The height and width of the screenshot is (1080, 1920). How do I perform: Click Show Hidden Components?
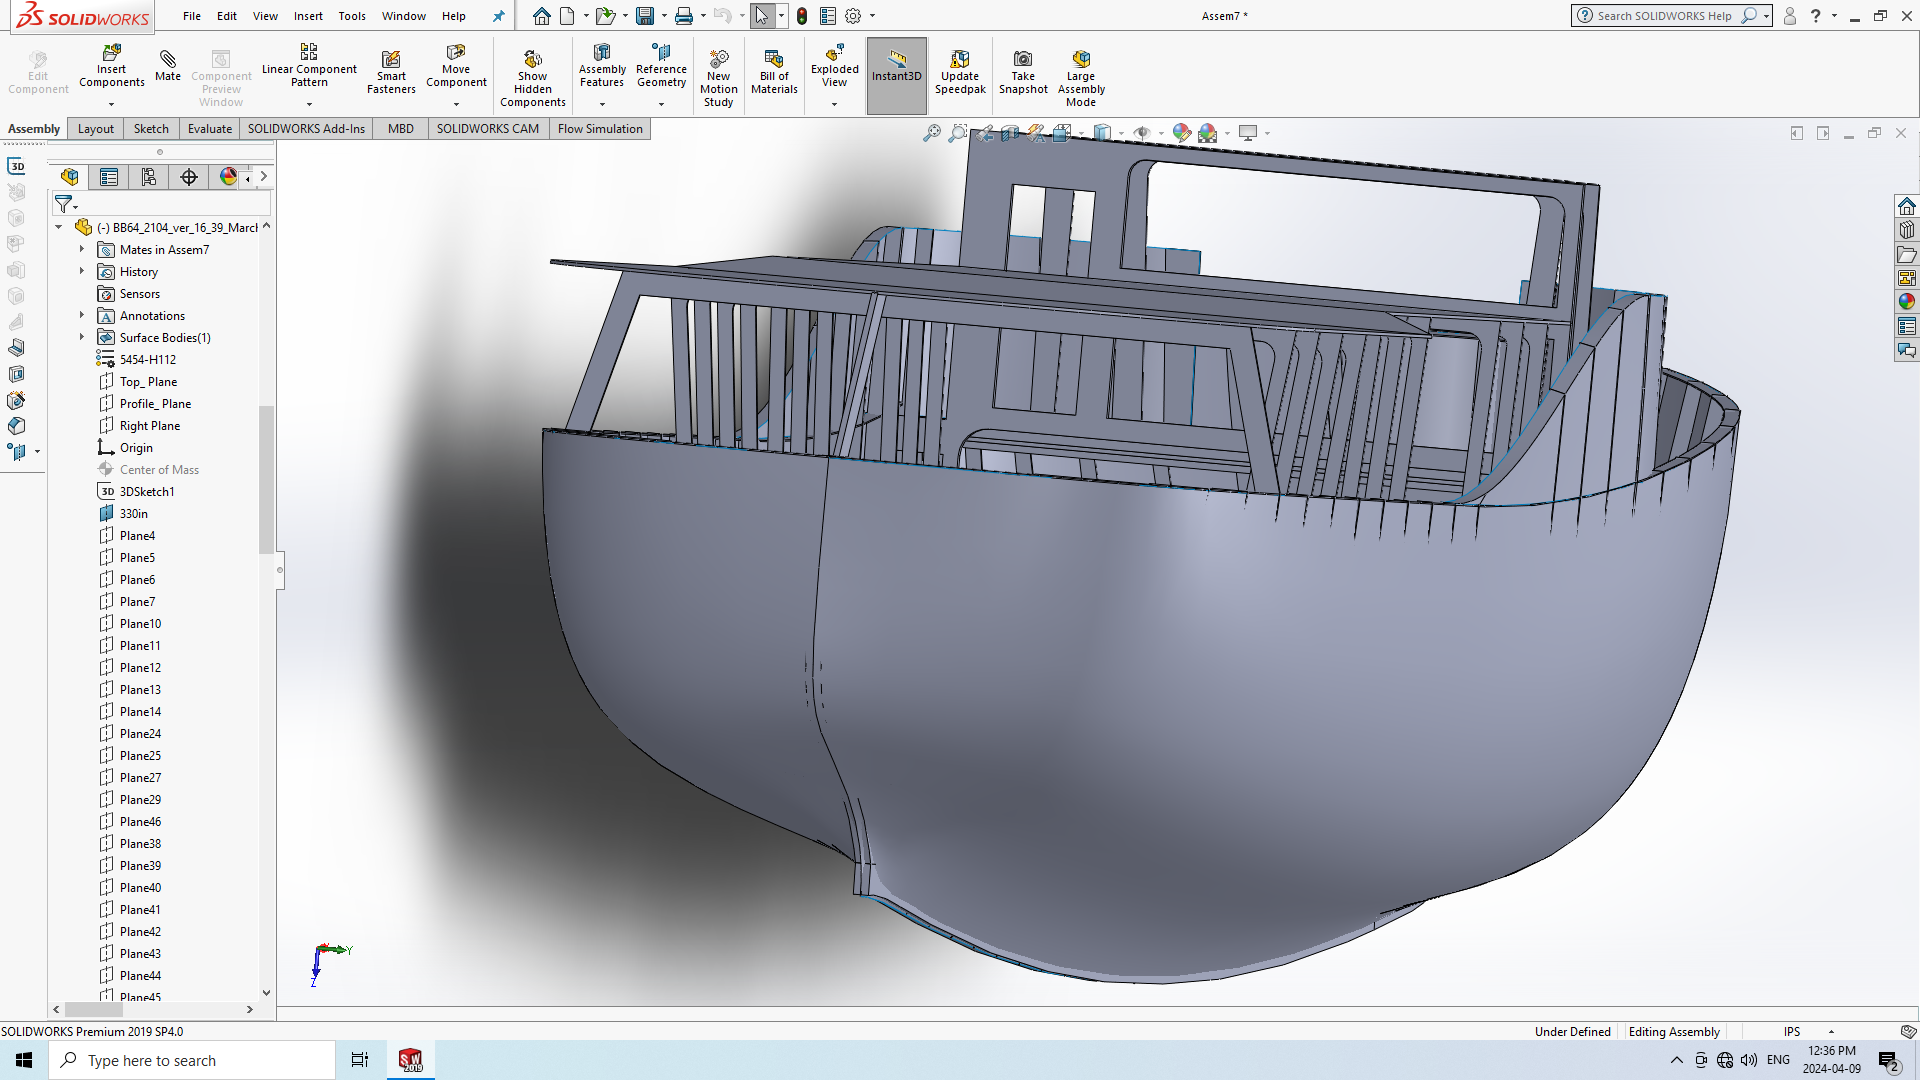533,78
